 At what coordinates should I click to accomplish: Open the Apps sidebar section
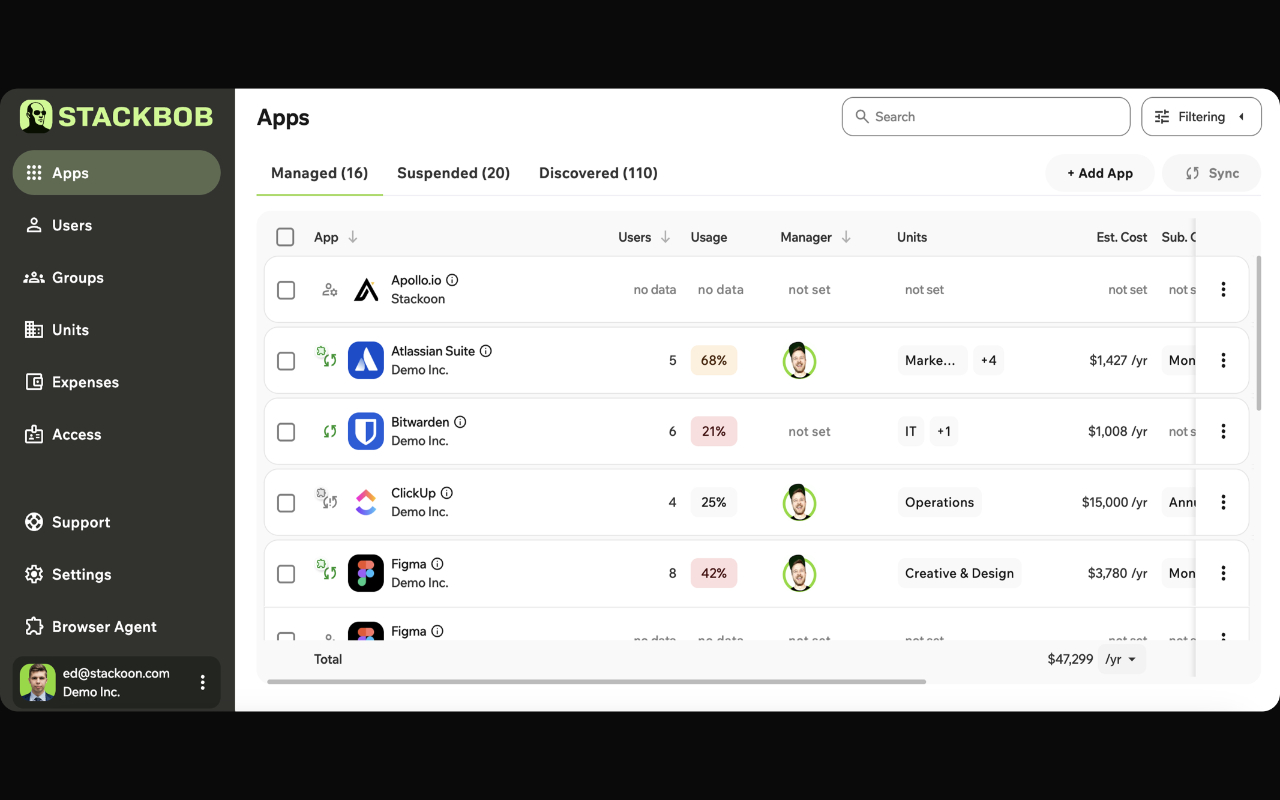[116, 173]
